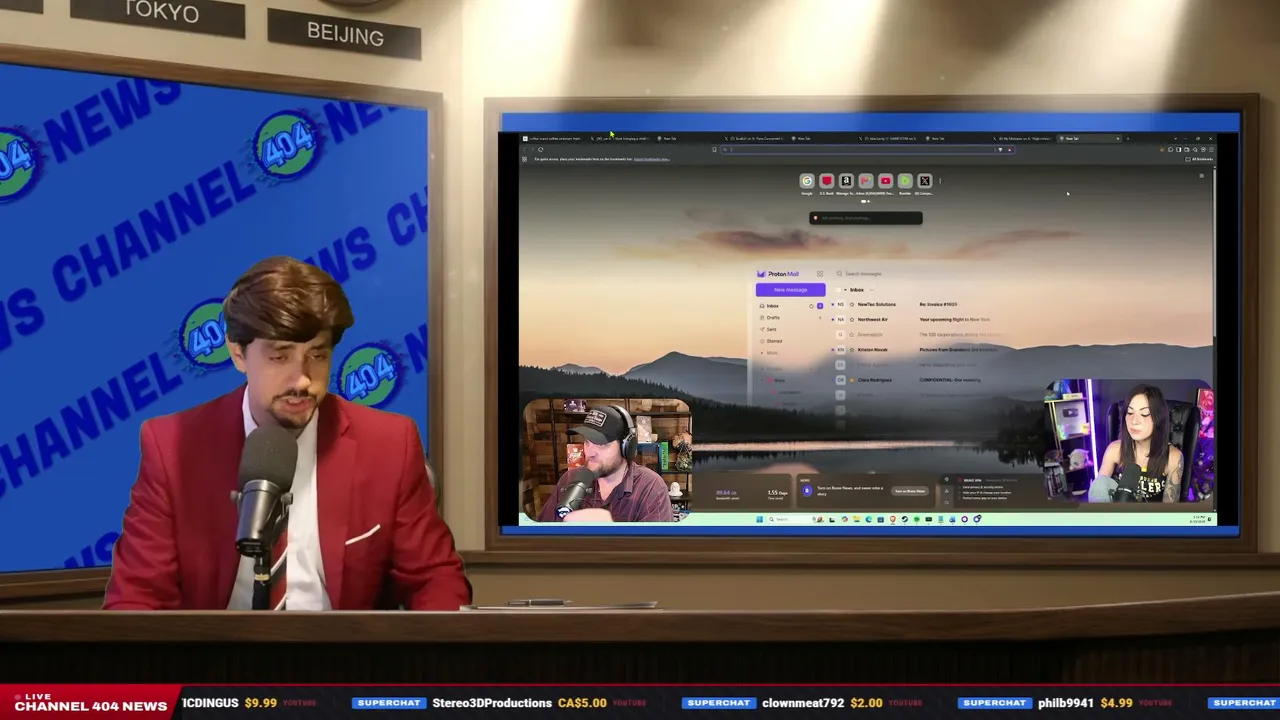Click the apps grid icon on the bookmarks bar

coord(524,159)
